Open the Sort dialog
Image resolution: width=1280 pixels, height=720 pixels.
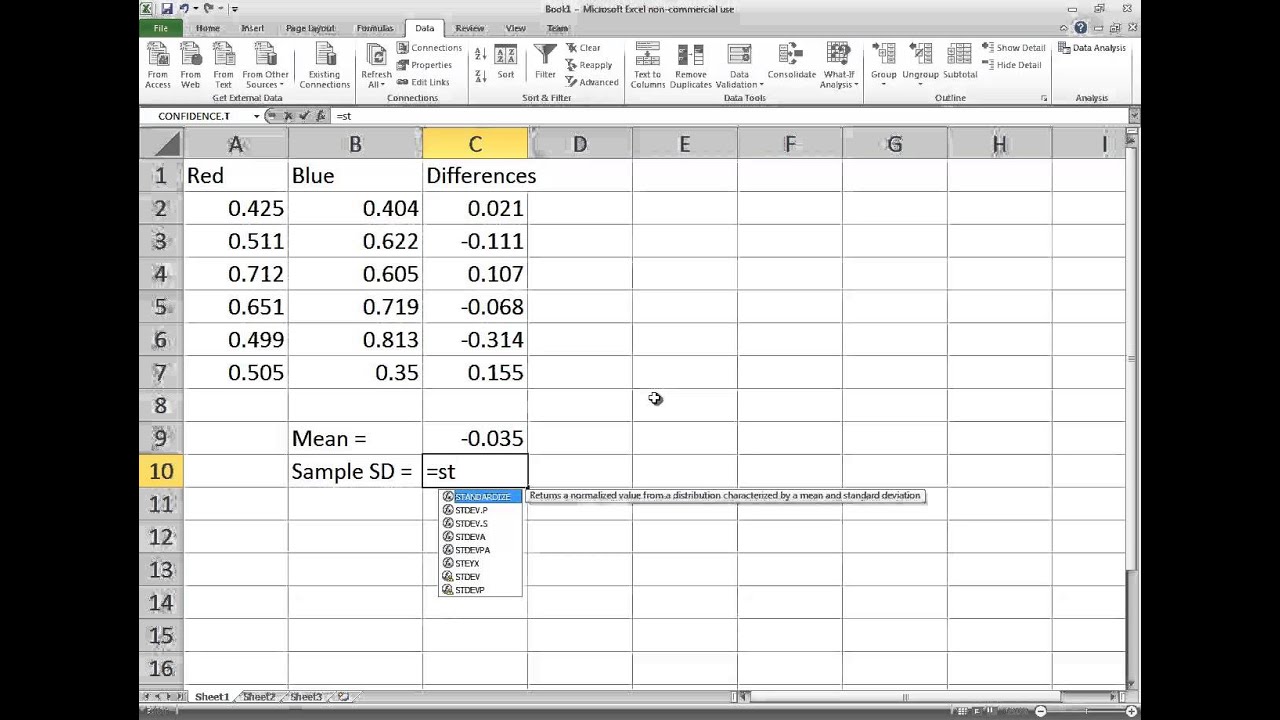(506, 62)
